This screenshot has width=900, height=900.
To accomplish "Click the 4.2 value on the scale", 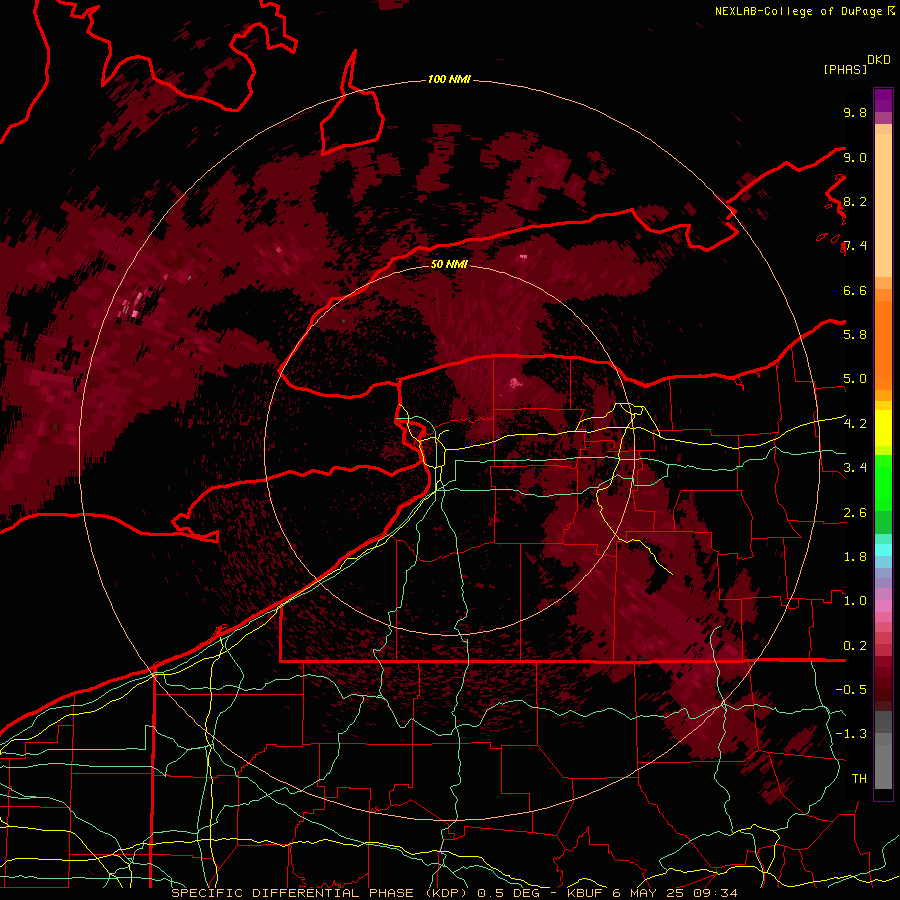I will (855, 424).
